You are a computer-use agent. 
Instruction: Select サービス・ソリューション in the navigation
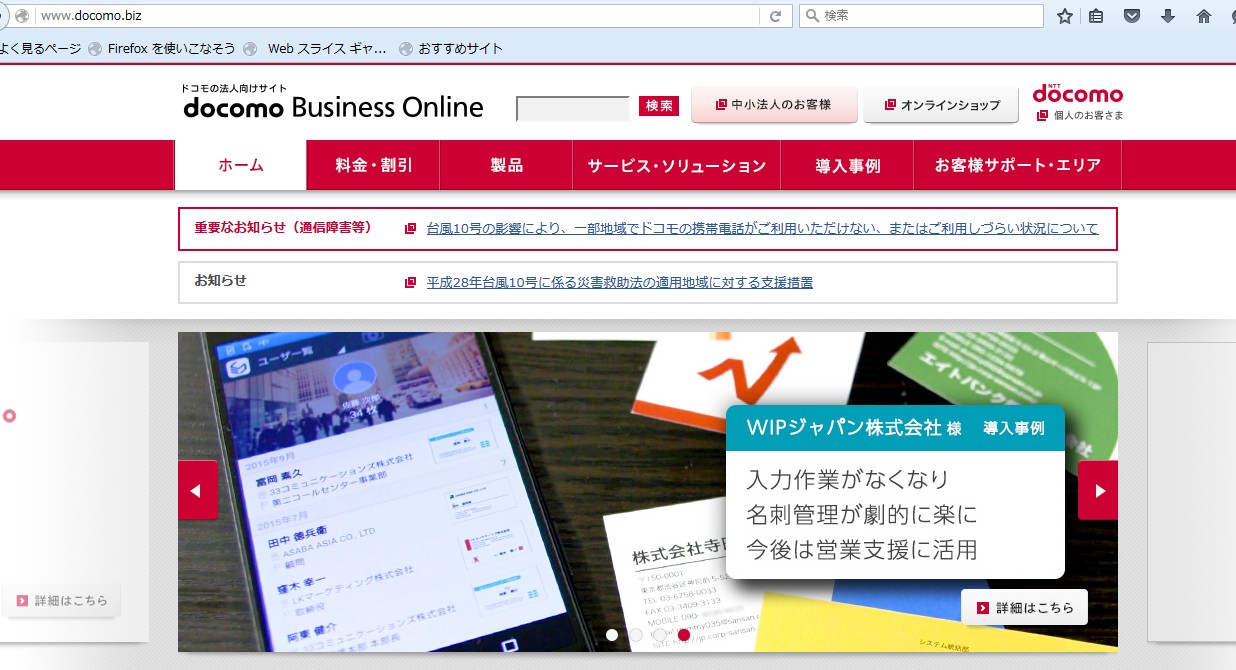[x=677, y=165]
